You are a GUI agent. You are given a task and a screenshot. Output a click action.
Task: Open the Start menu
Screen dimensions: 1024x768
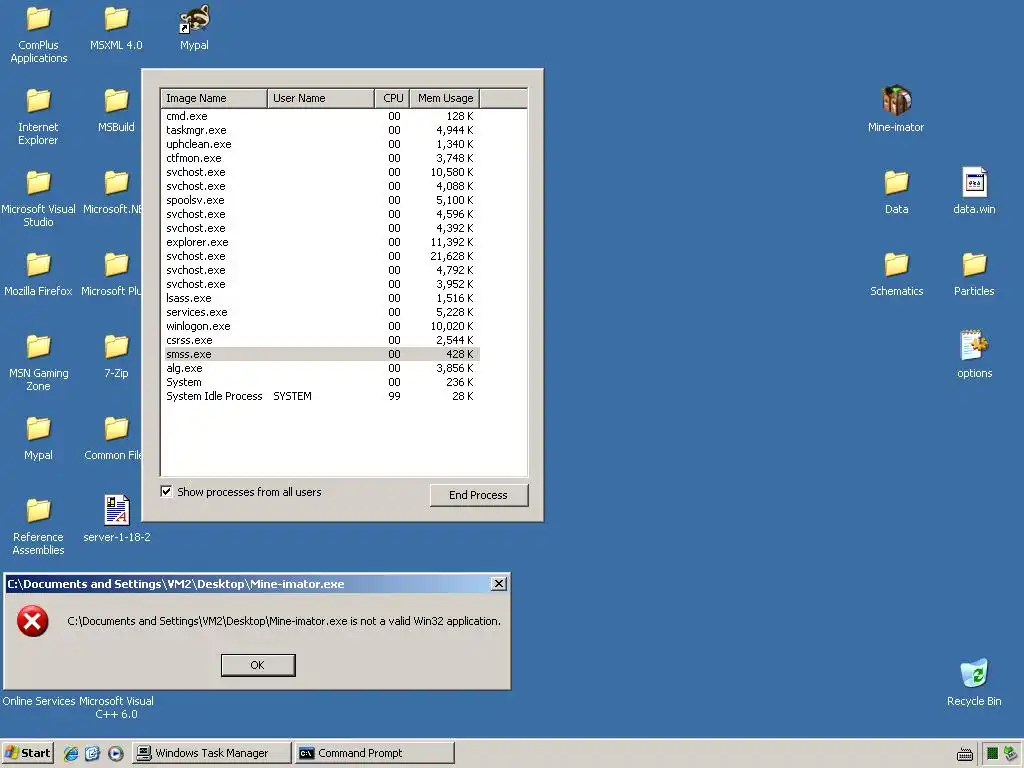pos(28,753)
